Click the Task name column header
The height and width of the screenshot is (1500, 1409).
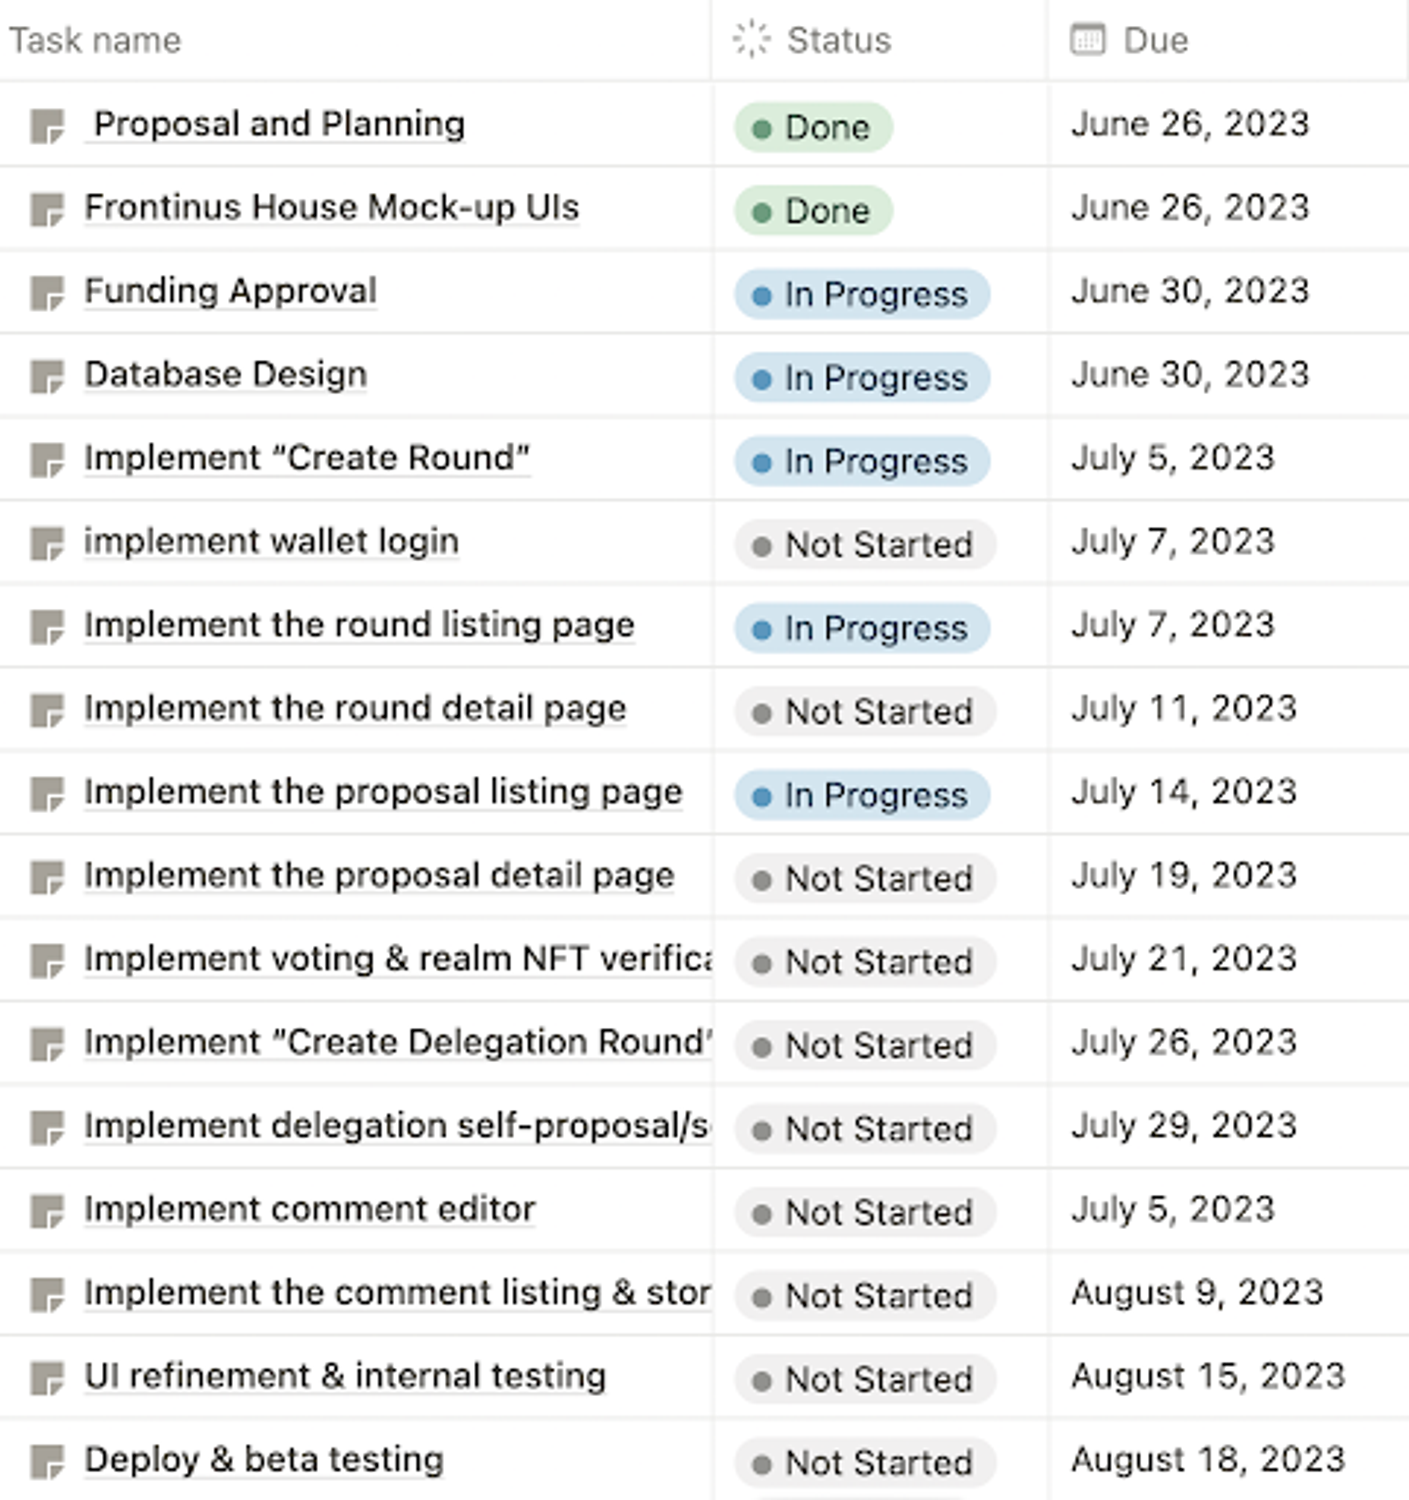(96, 41)
